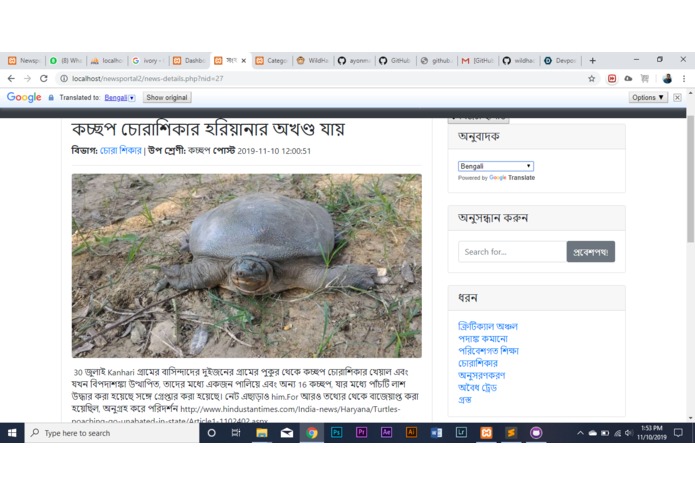This screenshot has height=494, width=695.
Task: Click the network icon in system tray
Action: tap(617, 433)
